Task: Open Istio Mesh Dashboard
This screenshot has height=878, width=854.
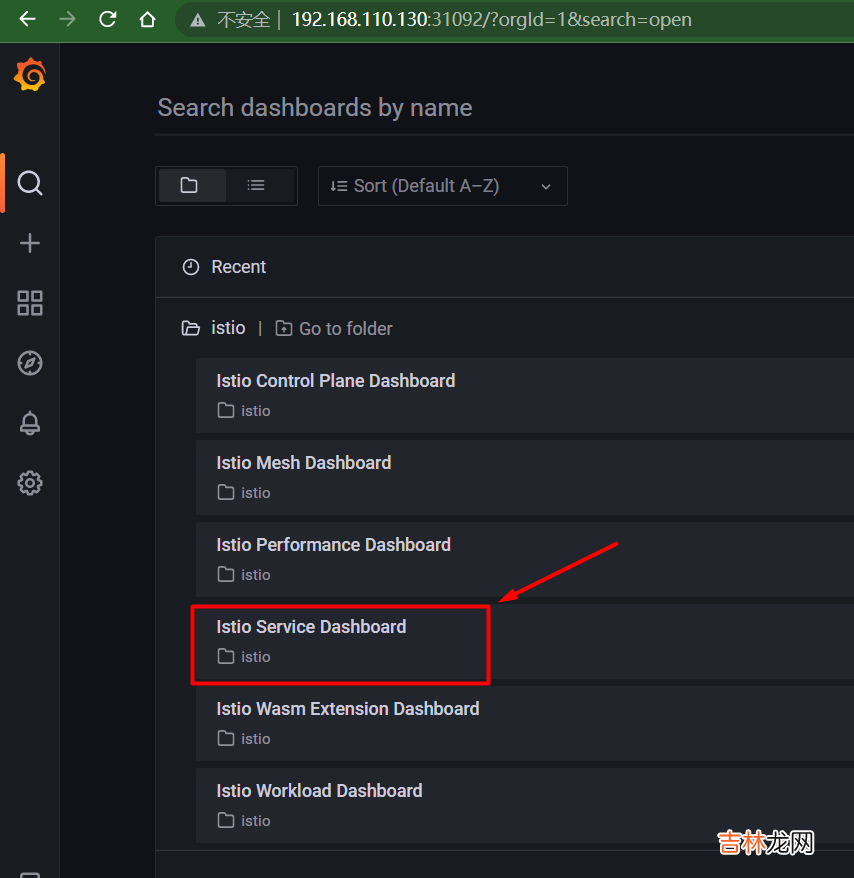Action: (303, 463)
